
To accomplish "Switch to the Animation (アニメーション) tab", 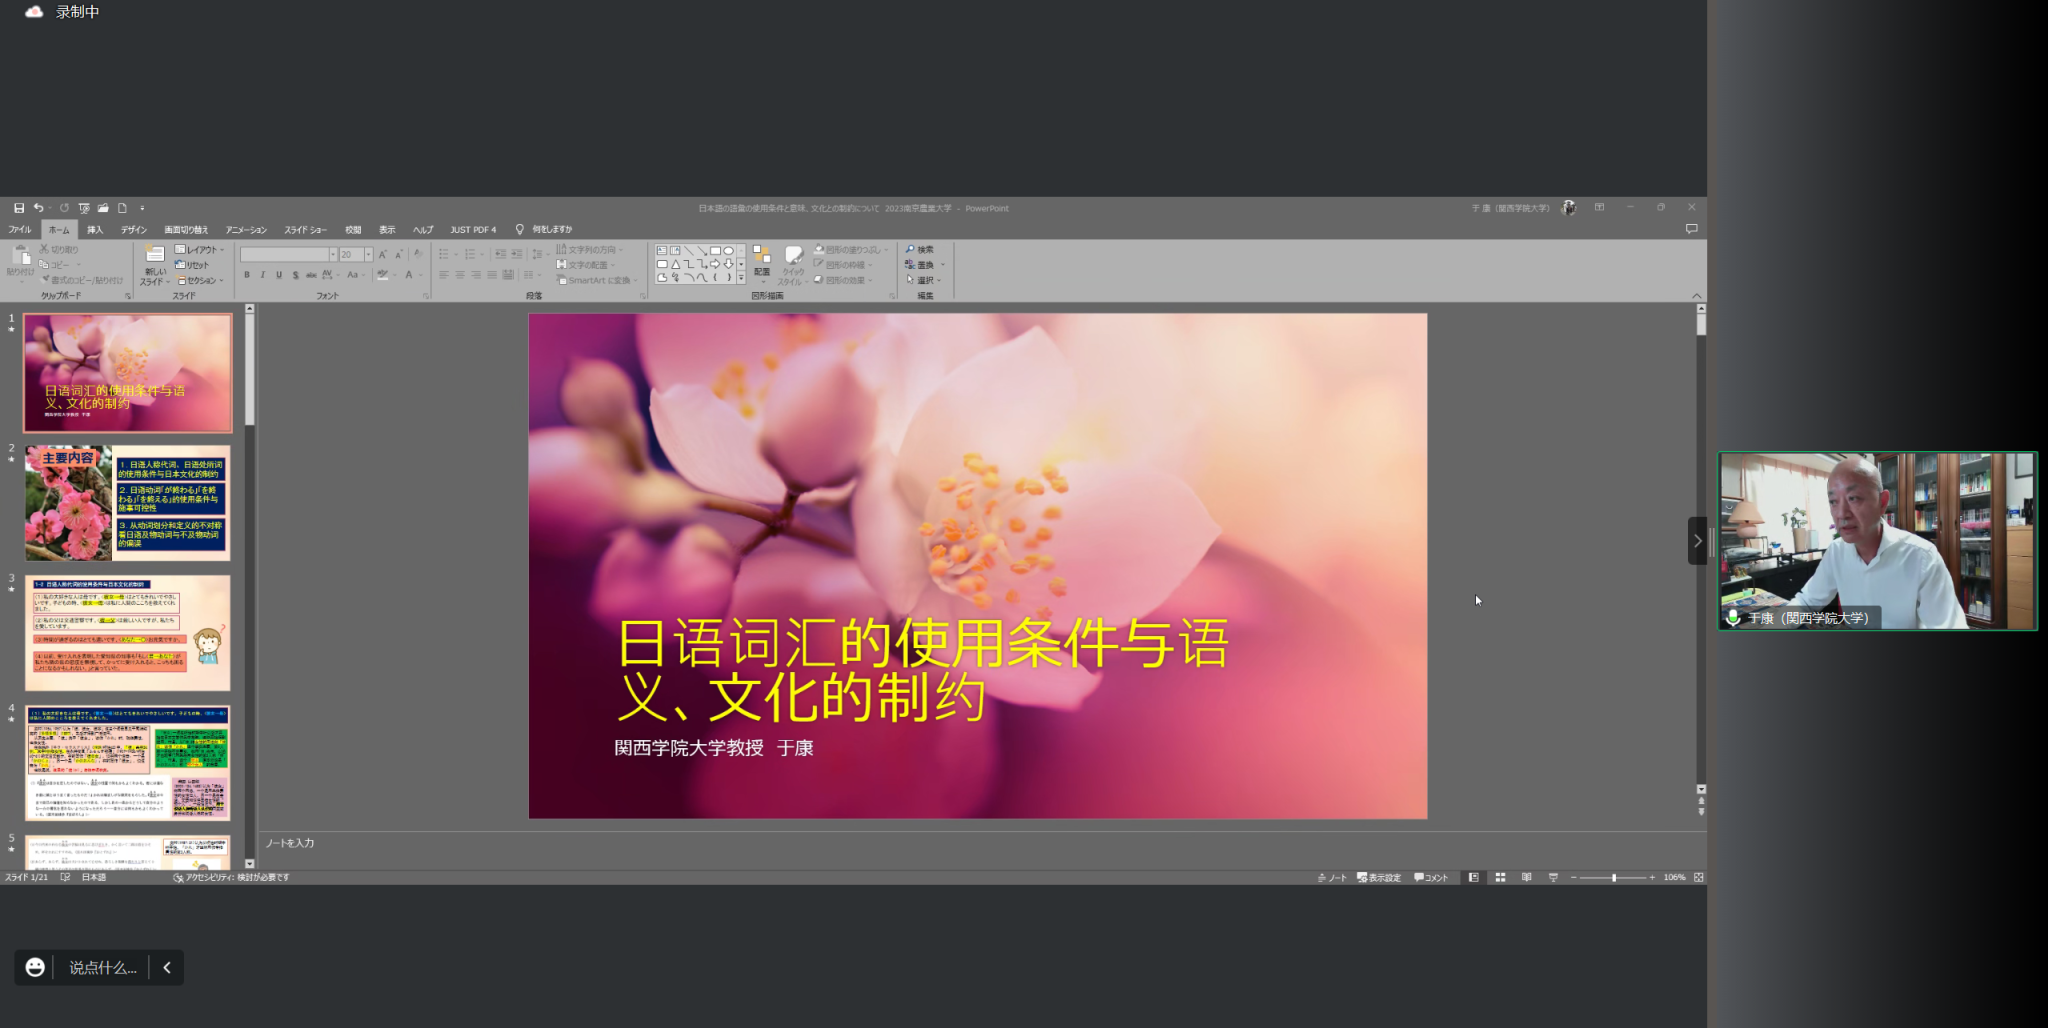I will (x=246, y=229).
